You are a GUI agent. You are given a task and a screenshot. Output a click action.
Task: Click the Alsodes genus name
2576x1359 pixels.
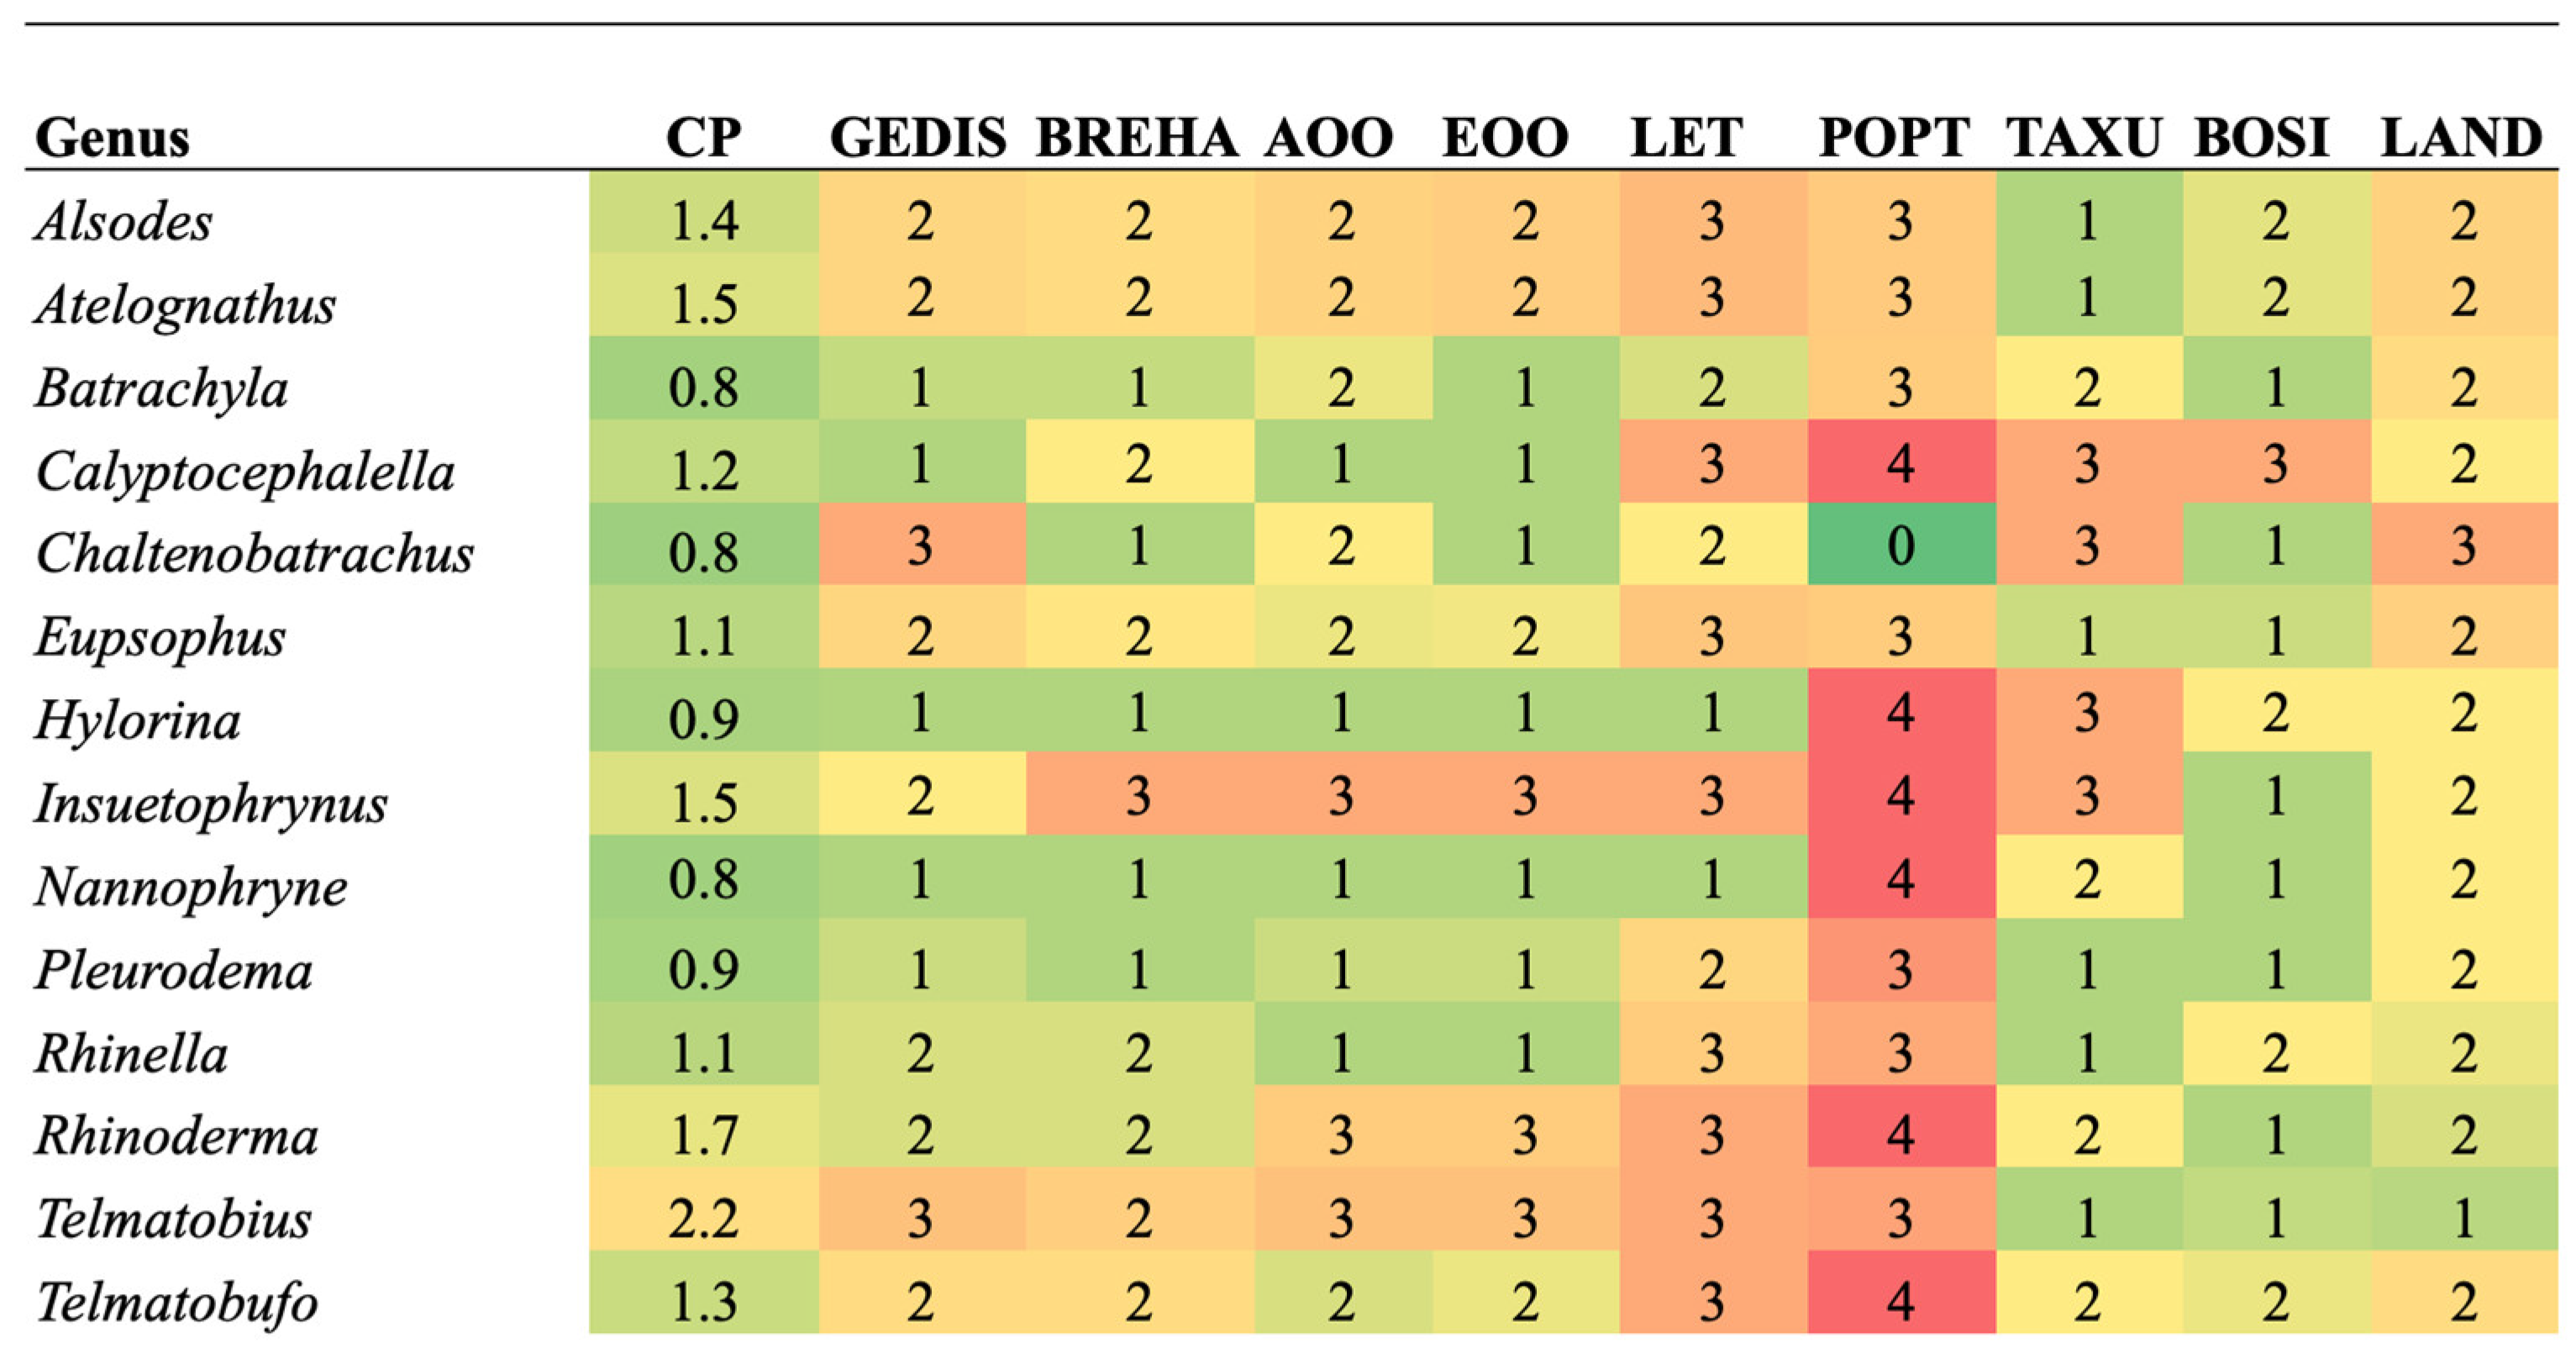[x=124, y=221]
